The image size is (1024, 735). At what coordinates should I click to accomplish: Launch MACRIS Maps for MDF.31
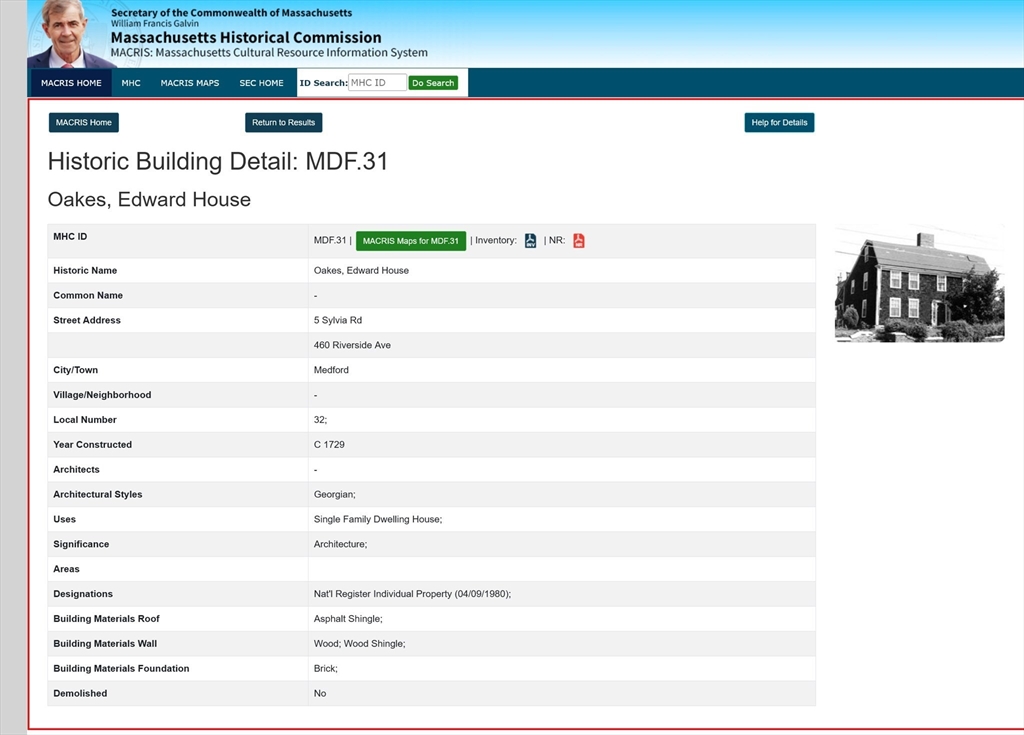410,241
